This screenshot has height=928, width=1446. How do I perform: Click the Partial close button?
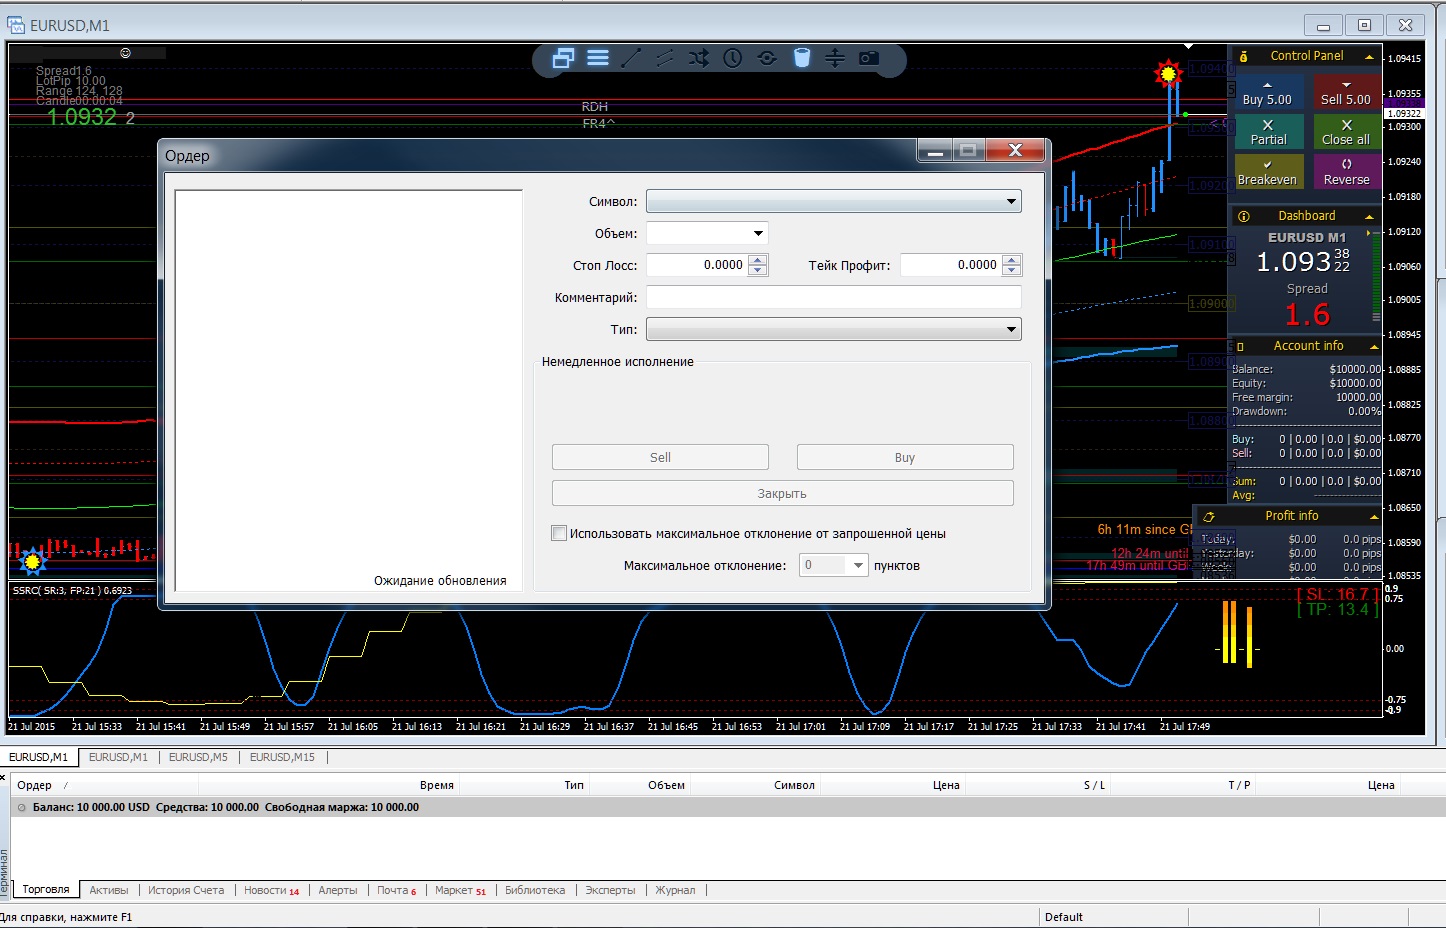pos(1268,132)
